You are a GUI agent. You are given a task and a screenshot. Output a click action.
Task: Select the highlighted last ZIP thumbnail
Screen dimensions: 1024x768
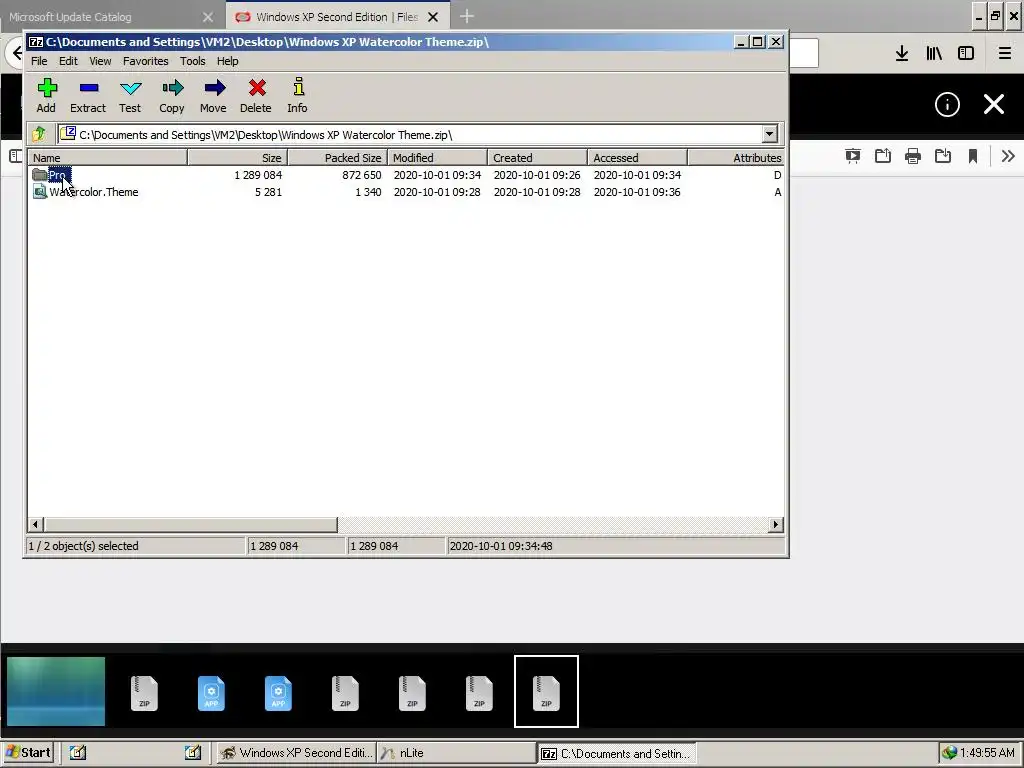(x=547, y=691)
